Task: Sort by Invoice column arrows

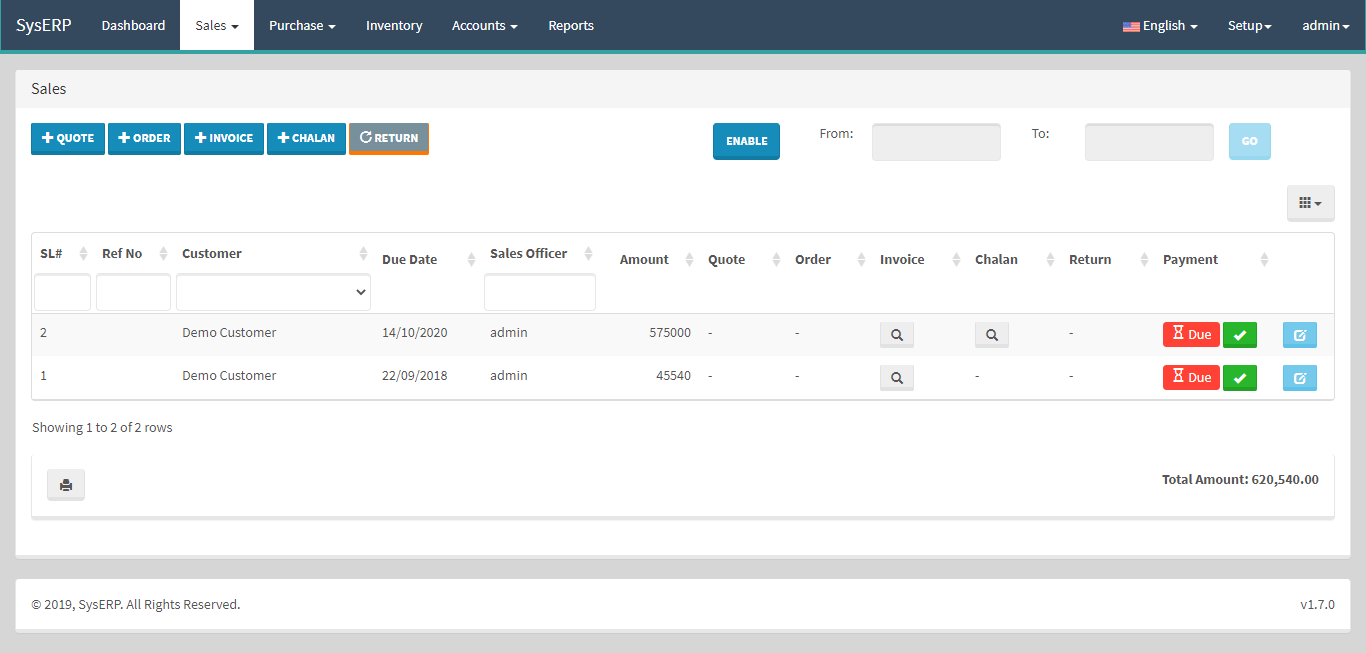Action: 957,260
